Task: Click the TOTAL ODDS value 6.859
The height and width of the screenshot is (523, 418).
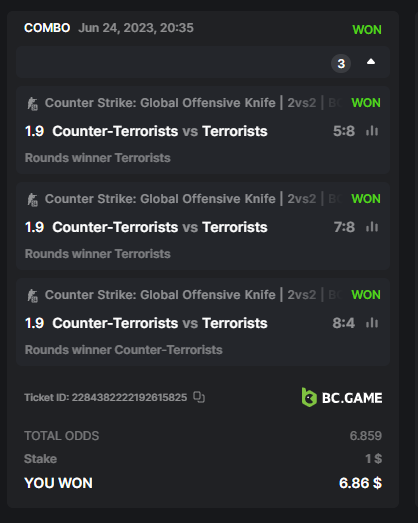Action: tap(366, 436)
